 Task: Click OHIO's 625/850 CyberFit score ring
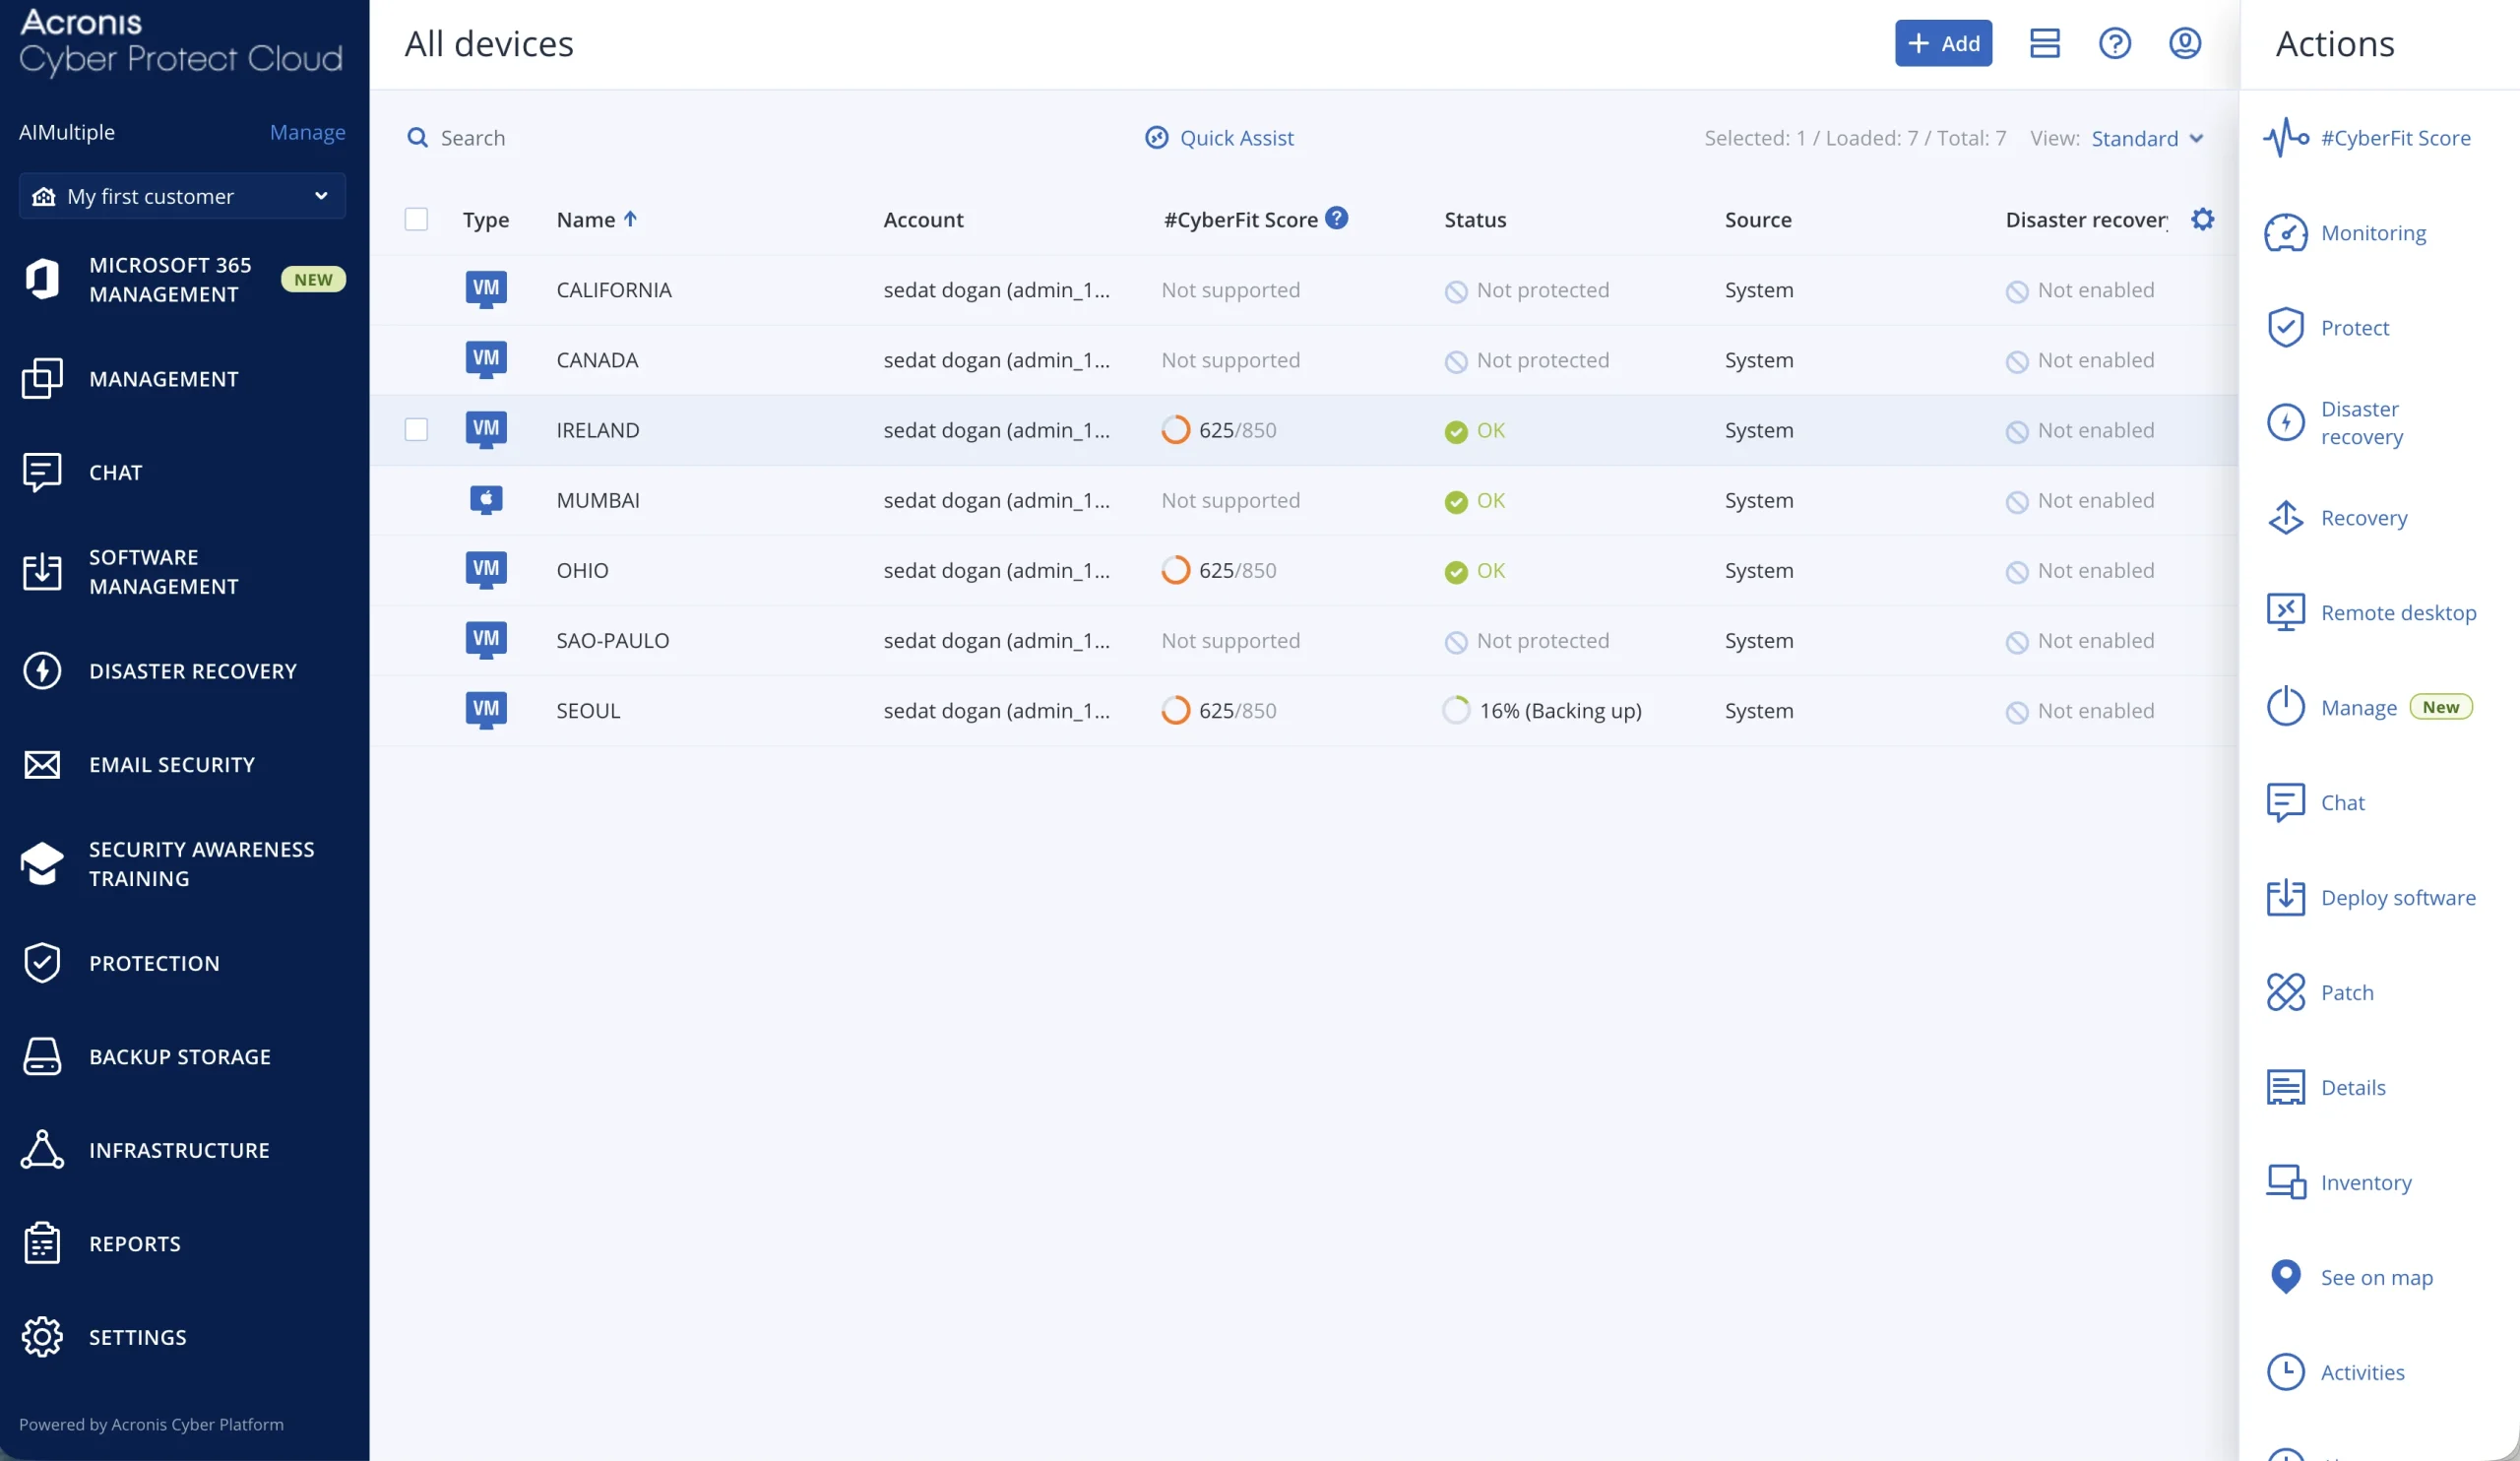(1175, 570)
